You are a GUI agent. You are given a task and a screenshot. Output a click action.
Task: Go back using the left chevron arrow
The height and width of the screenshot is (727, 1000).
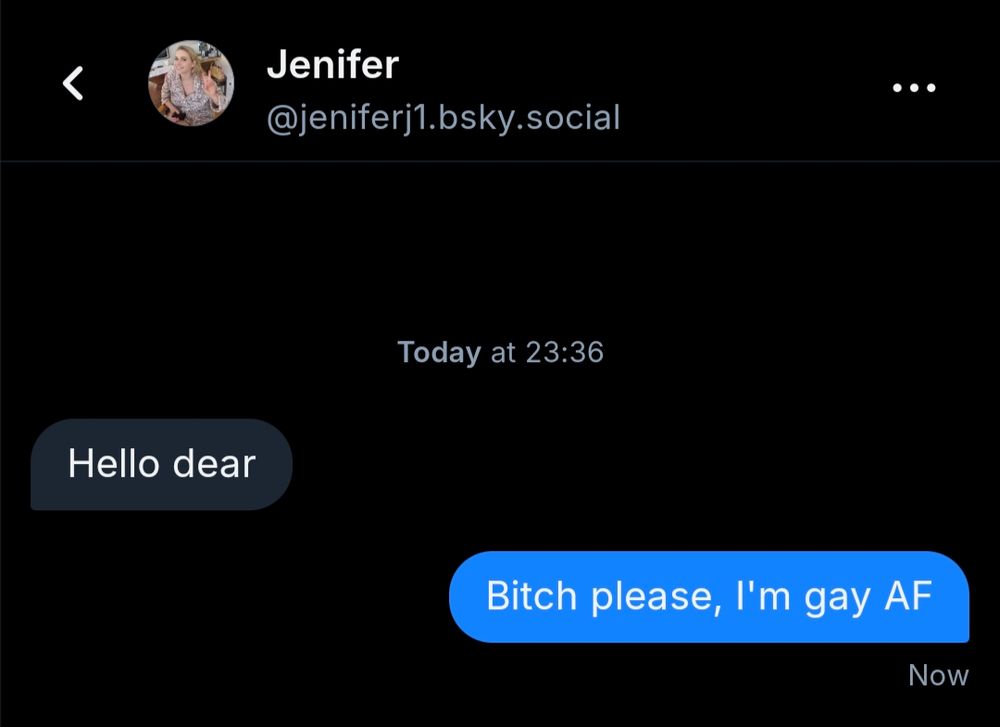73,83
